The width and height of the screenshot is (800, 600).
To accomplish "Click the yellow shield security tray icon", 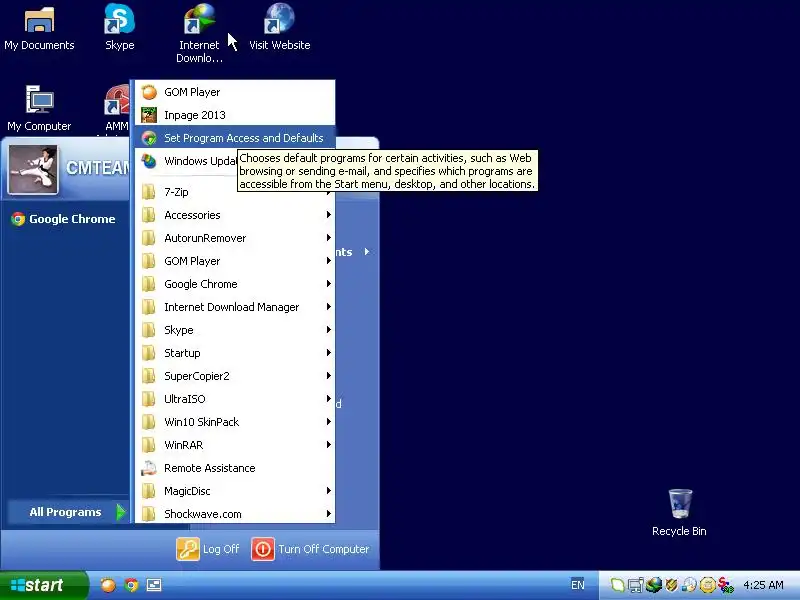I will pyautogui.click(x=671, y=585).
